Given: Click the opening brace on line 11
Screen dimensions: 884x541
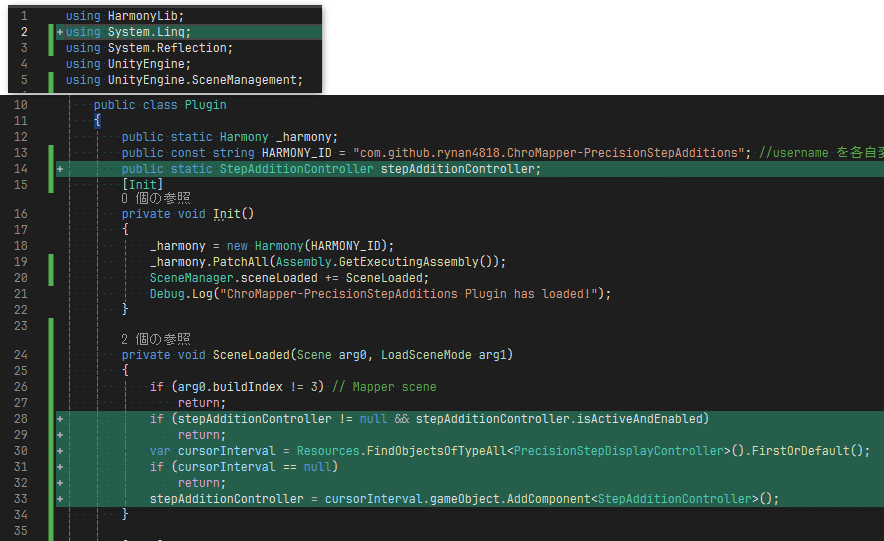Looking at the screenshot, I should tap(97, 121).
